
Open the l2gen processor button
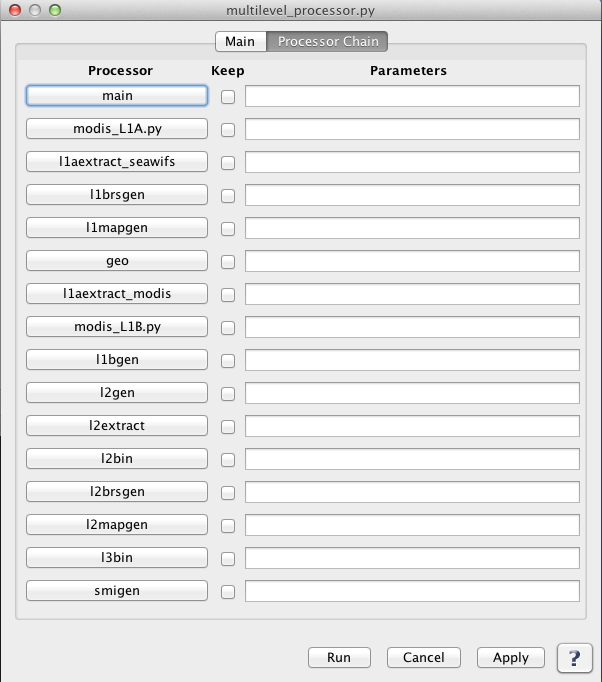[x=117, y=393]
